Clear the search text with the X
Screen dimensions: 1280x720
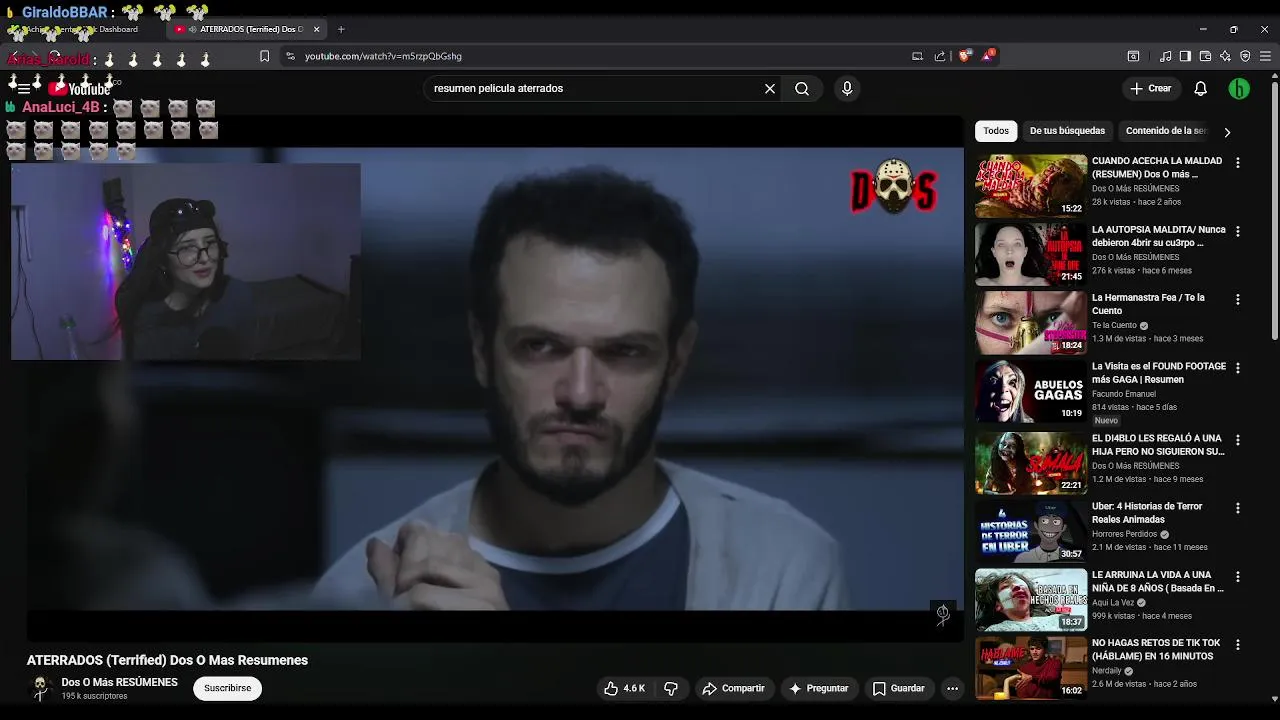pyautogui.click(x=770, y=89)
